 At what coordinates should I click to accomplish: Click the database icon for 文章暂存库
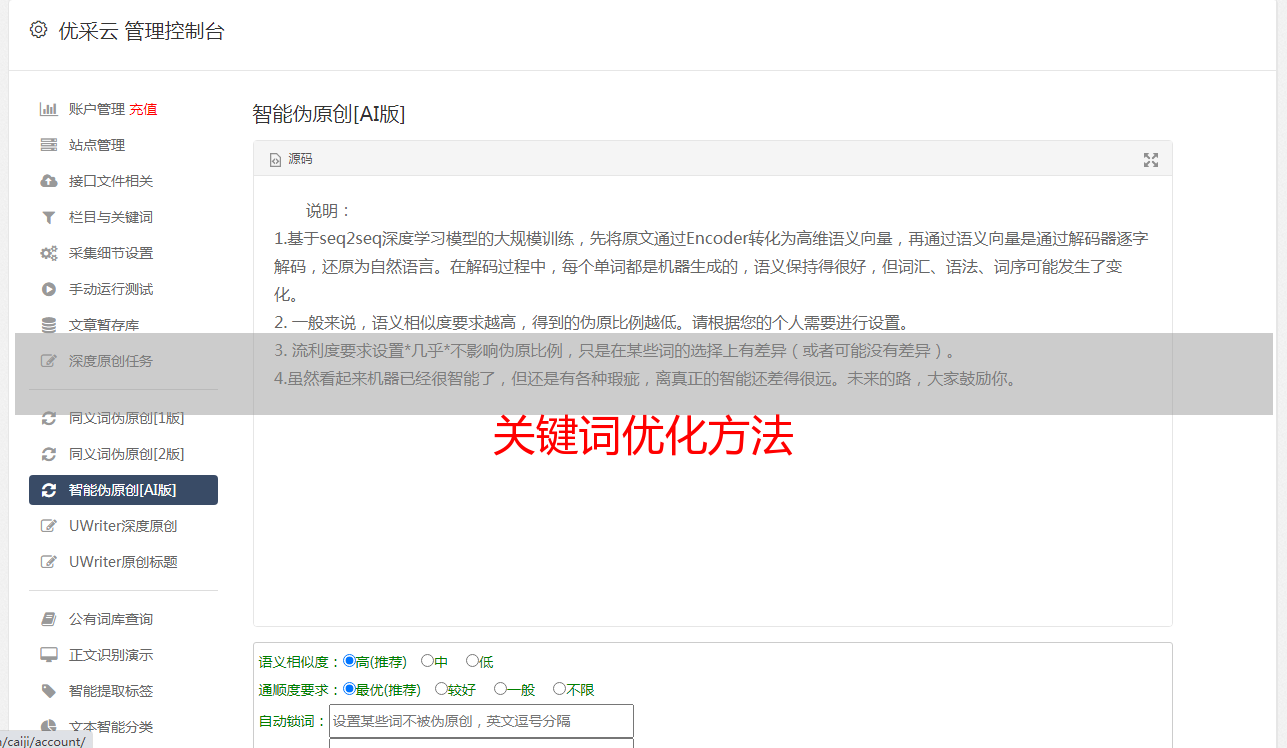[x=48, y=325]
